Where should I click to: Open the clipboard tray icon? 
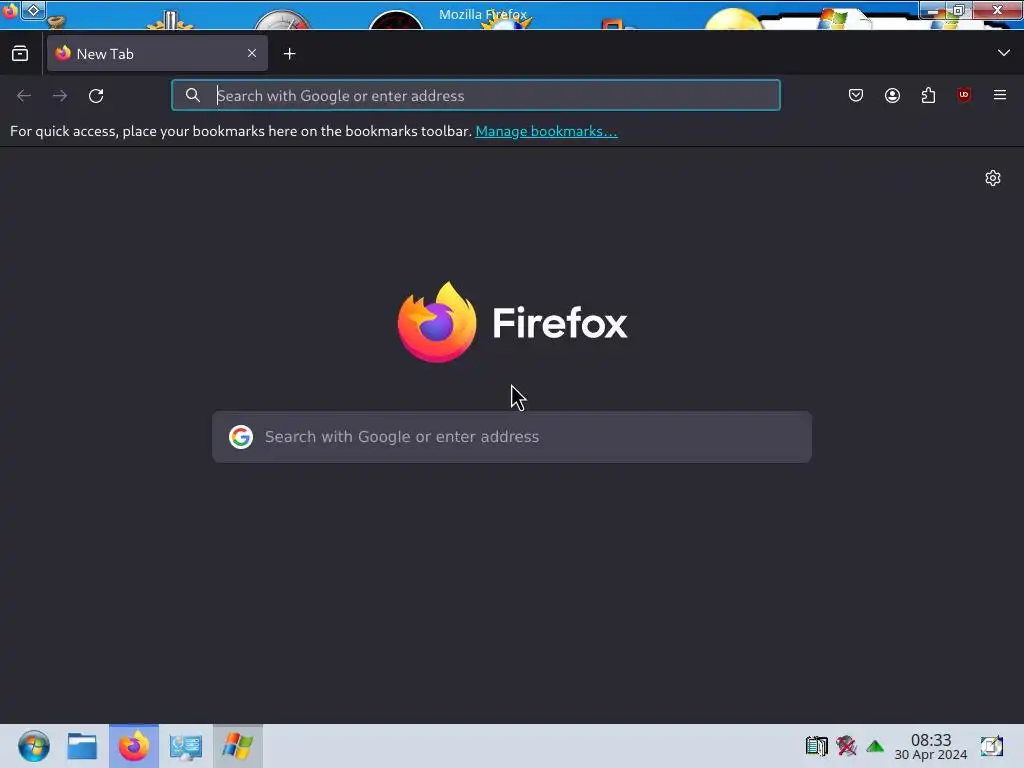click(x=816, y=746)
